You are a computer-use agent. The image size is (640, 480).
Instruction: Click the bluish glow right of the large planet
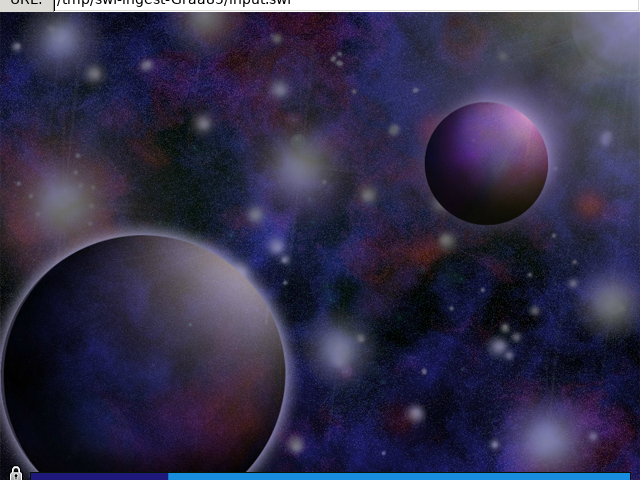coord(339,351)
